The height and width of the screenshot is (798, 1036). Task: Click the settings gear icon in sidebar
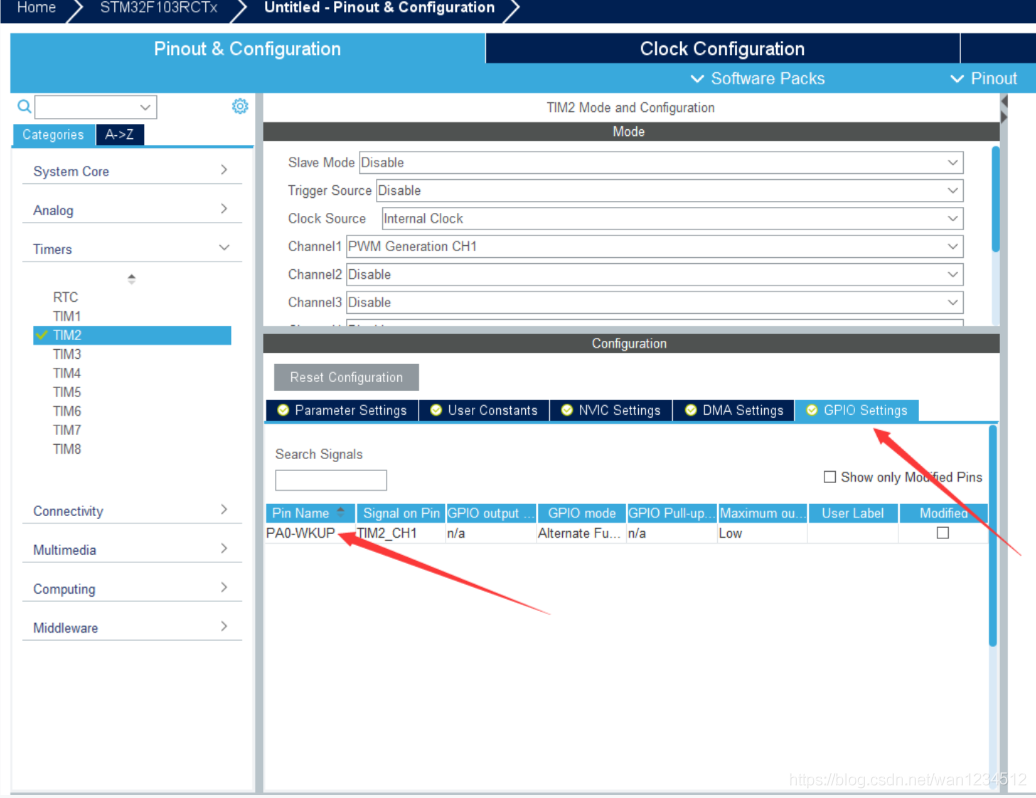[x=240, y=106]
